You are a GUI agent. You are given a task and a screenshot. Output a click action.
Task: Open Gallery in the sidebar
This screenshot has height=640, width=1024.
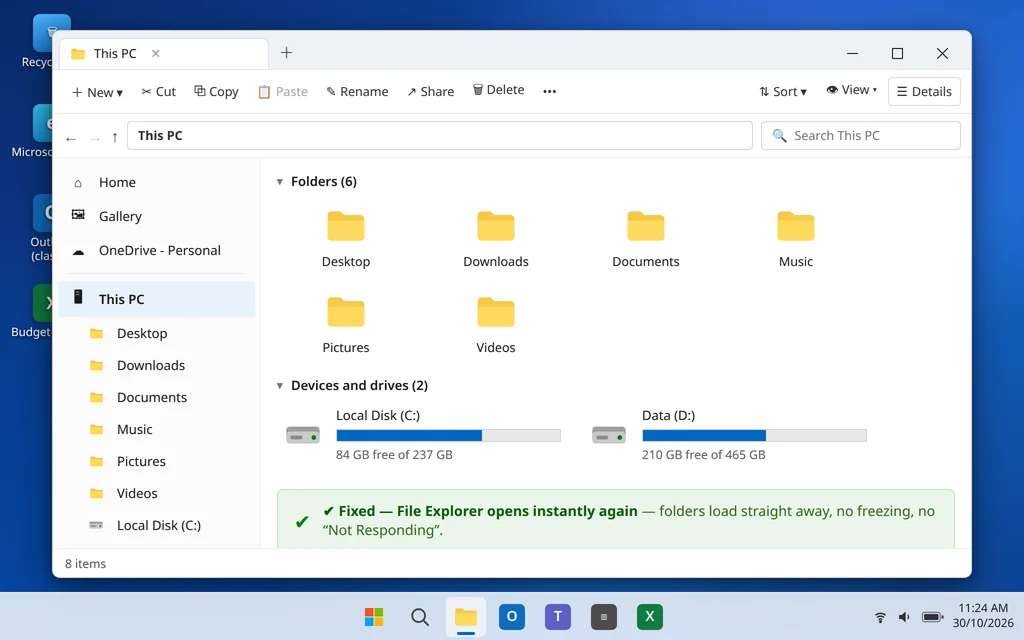[x=157, y=216]
